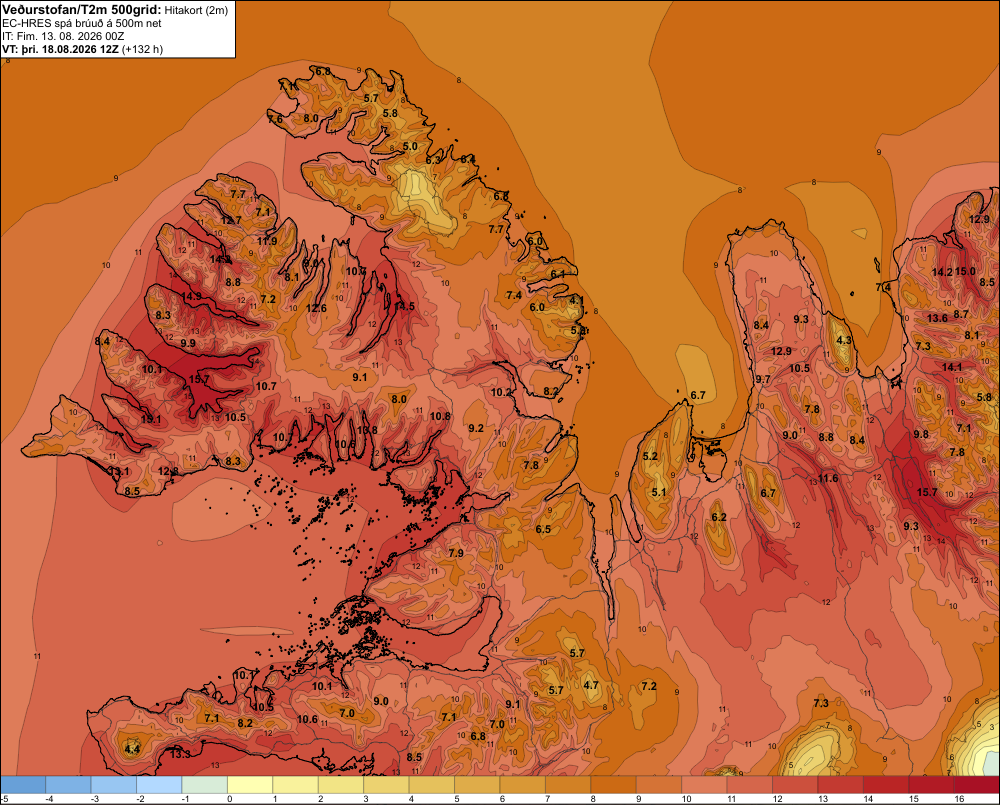Select the '7.6' temperature value
The image size is (1000, 805).
coord(275,119)
